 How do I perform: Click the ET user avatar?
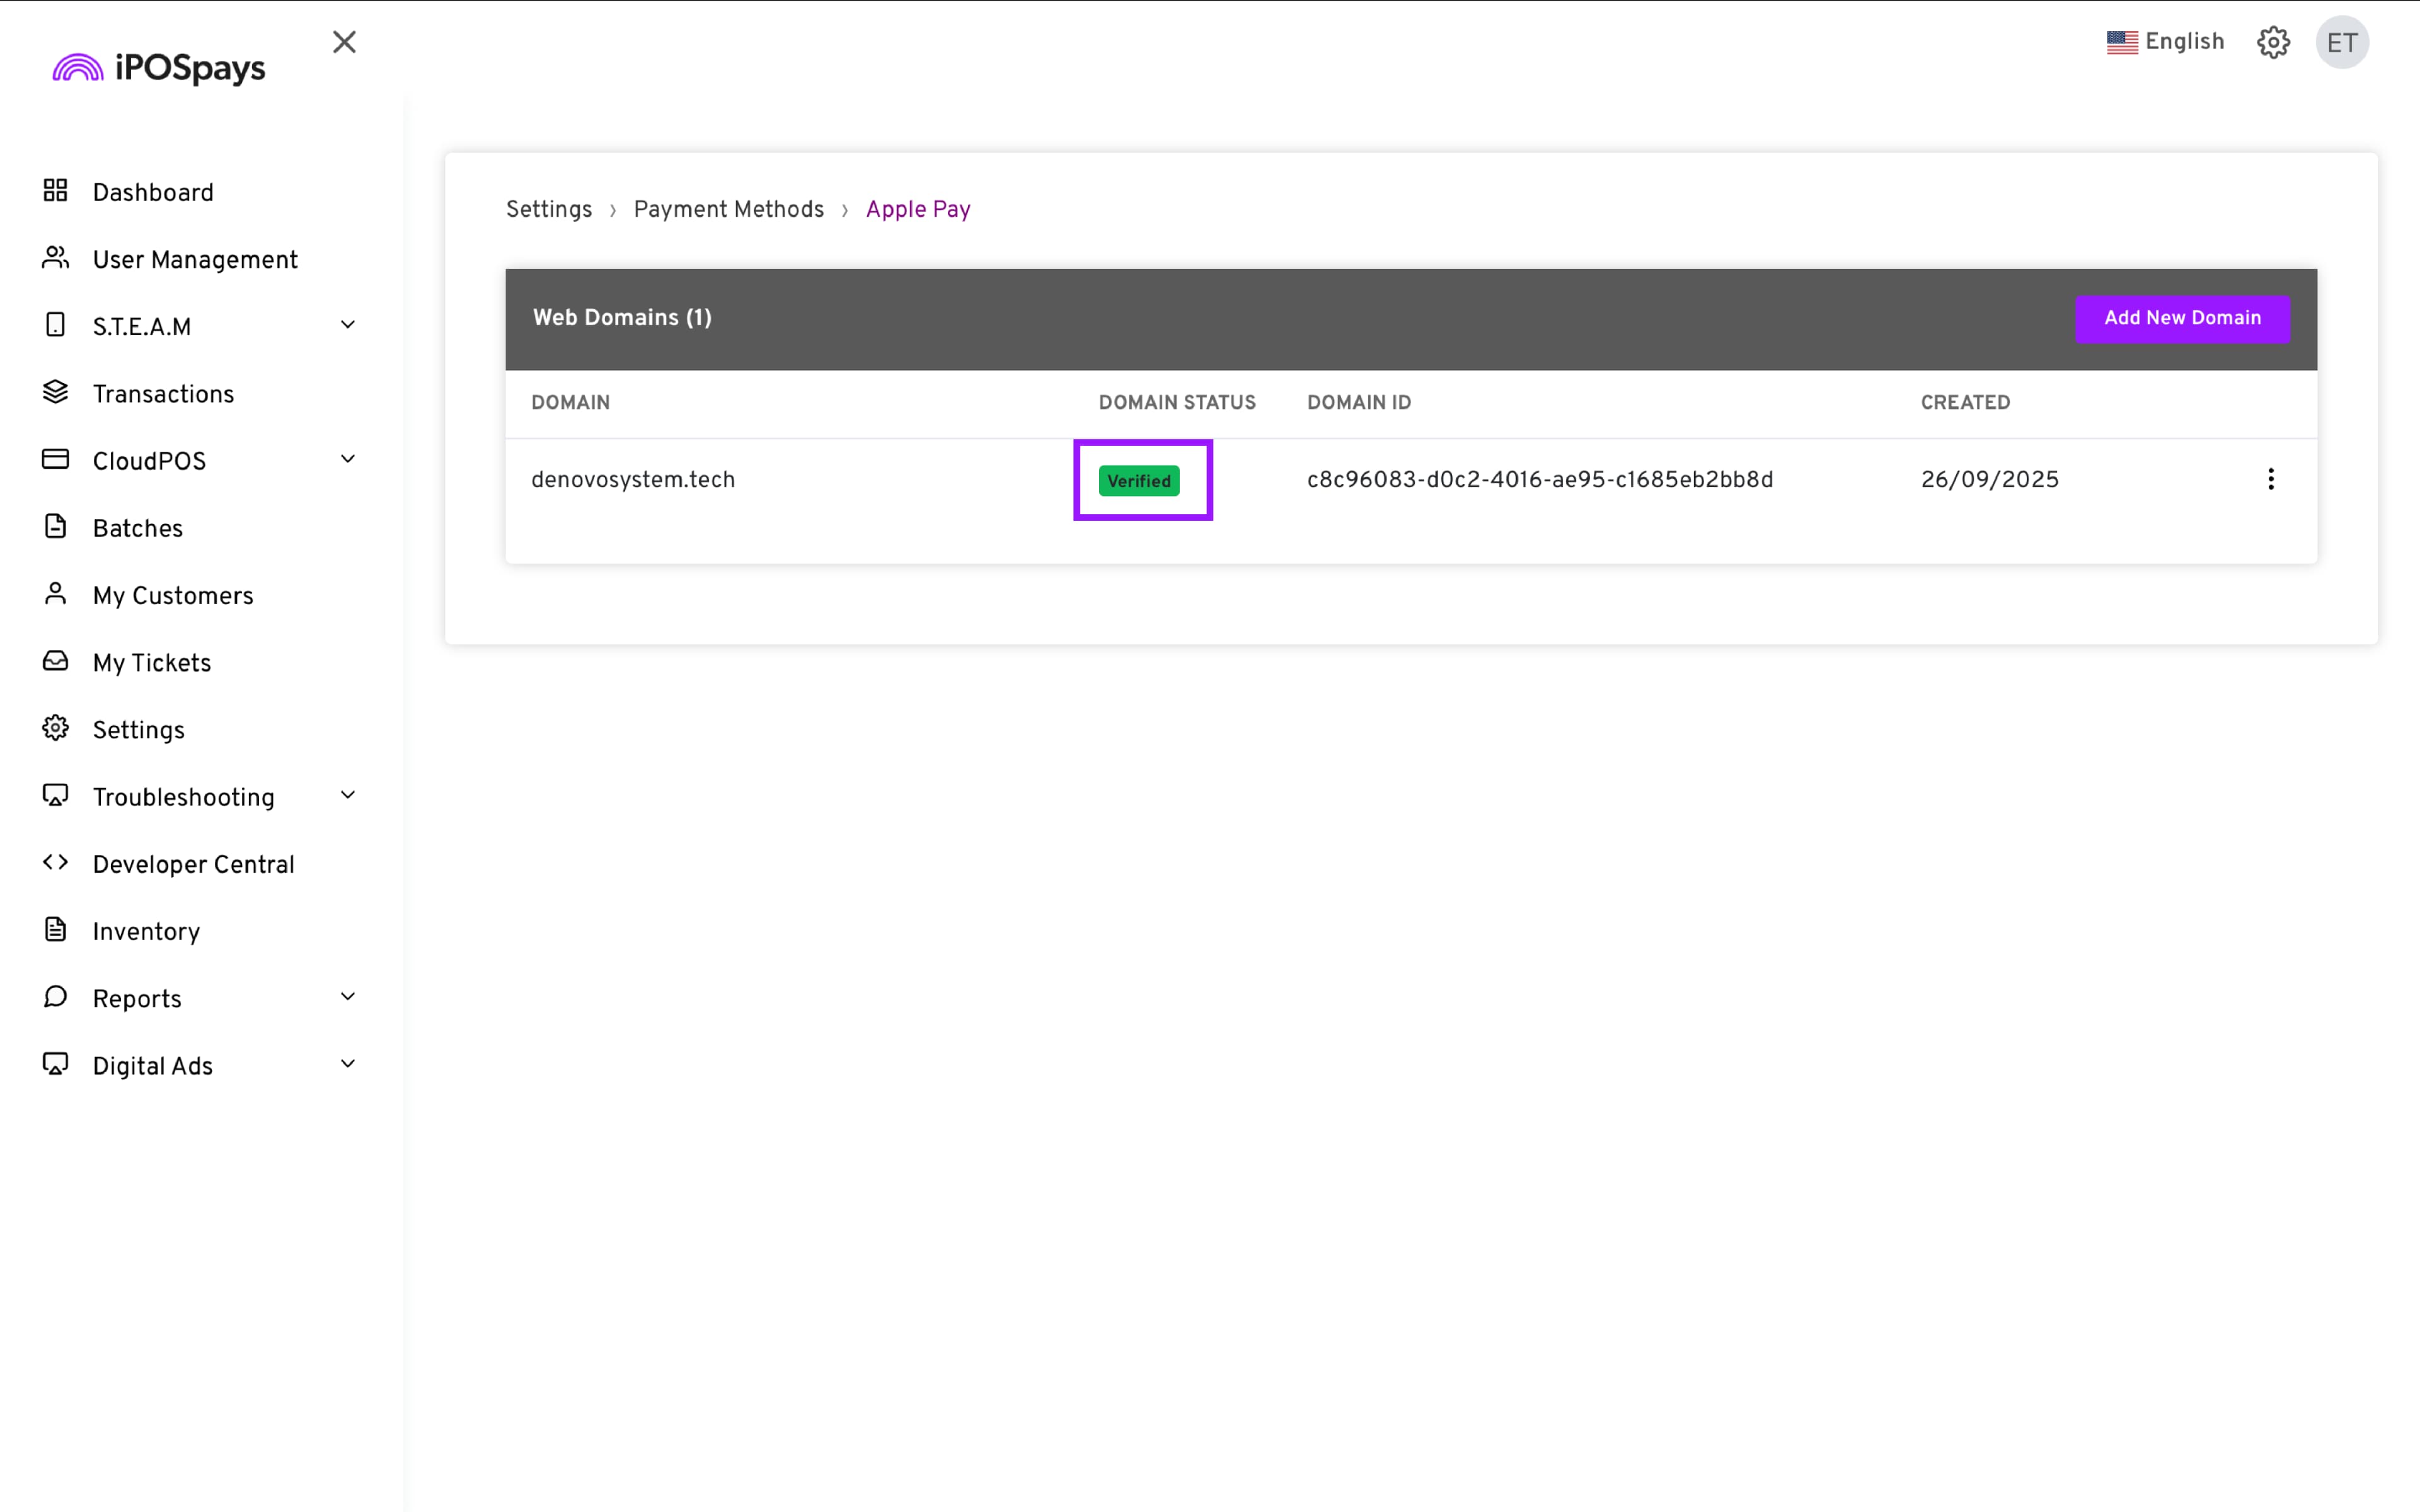click(2342, 42)
